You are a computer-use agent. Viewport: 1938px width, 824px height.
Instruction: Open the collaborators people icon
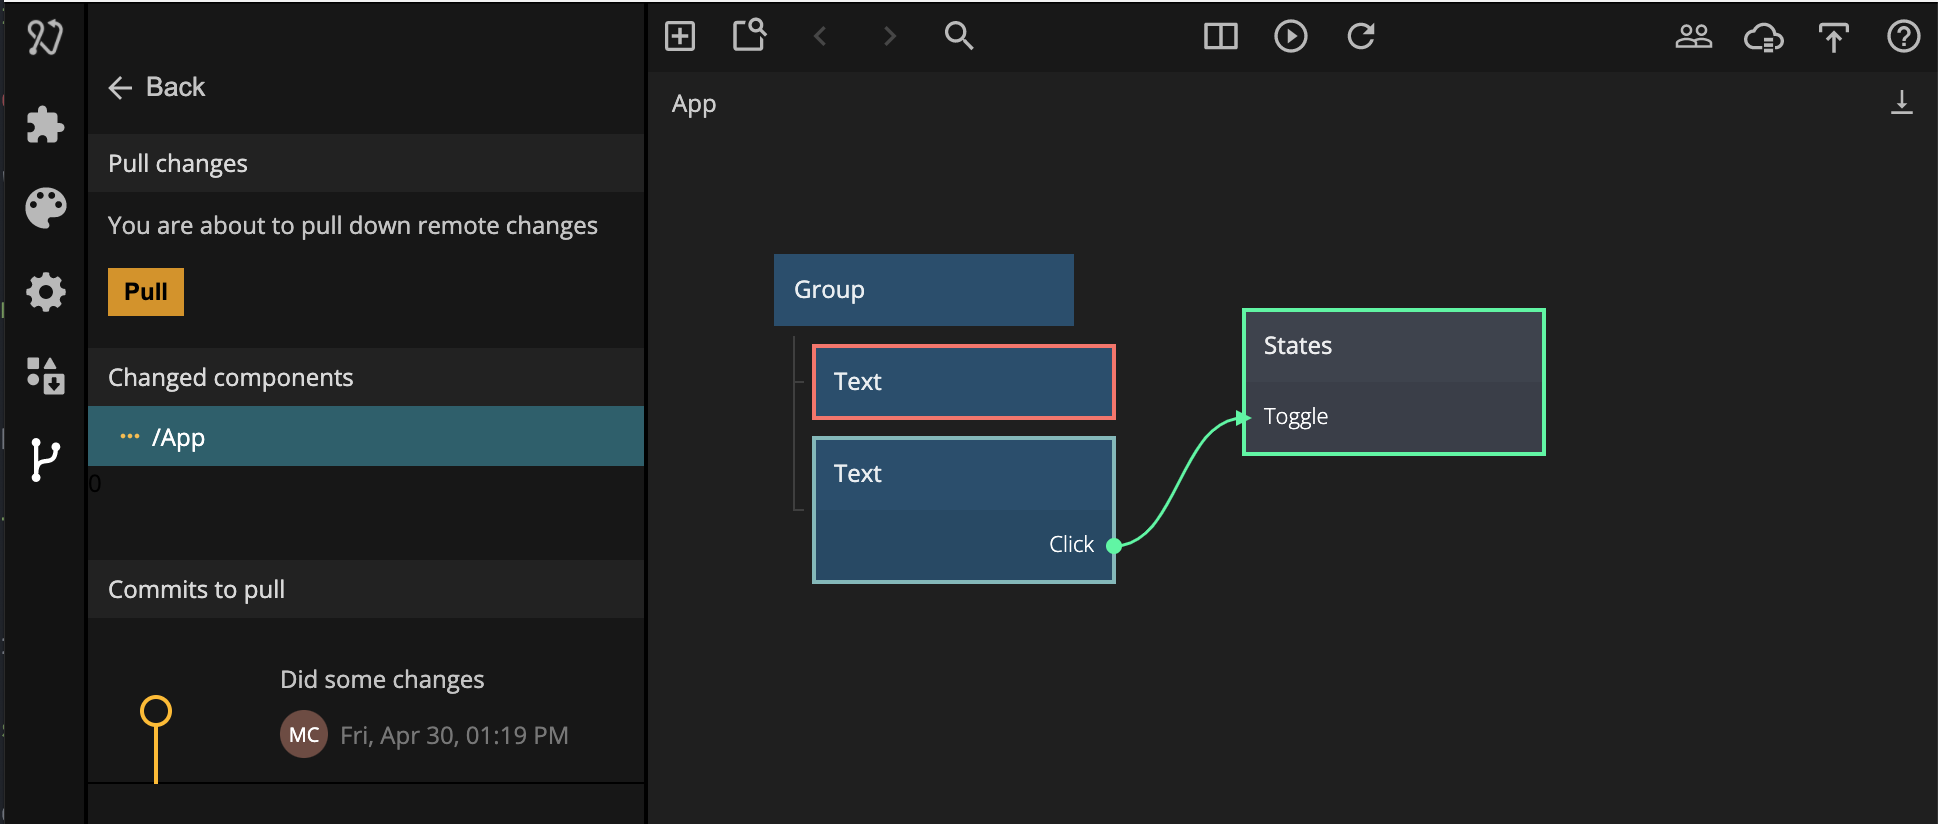pos(1693,37)
